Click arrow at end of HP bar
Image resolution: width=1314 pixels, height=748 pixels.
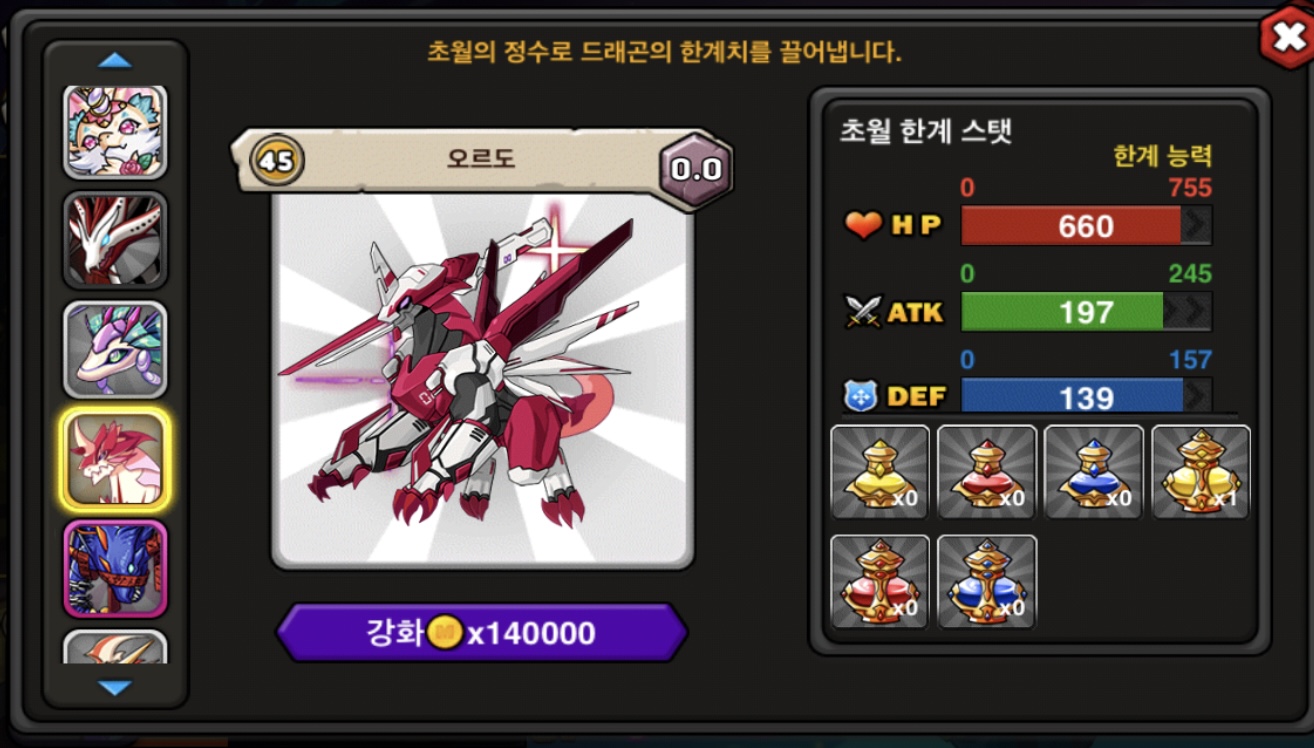click(1196, 226)
